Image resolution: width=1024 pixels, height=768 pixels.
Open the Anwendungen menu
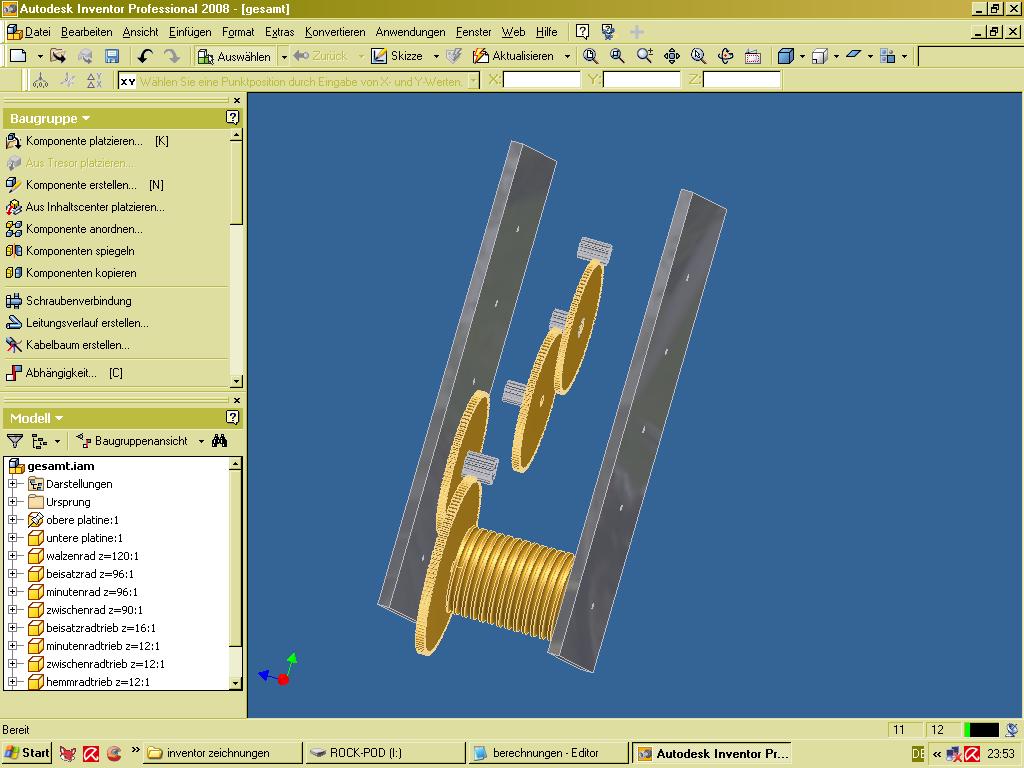pyautogui.click(x=410, y=32)
